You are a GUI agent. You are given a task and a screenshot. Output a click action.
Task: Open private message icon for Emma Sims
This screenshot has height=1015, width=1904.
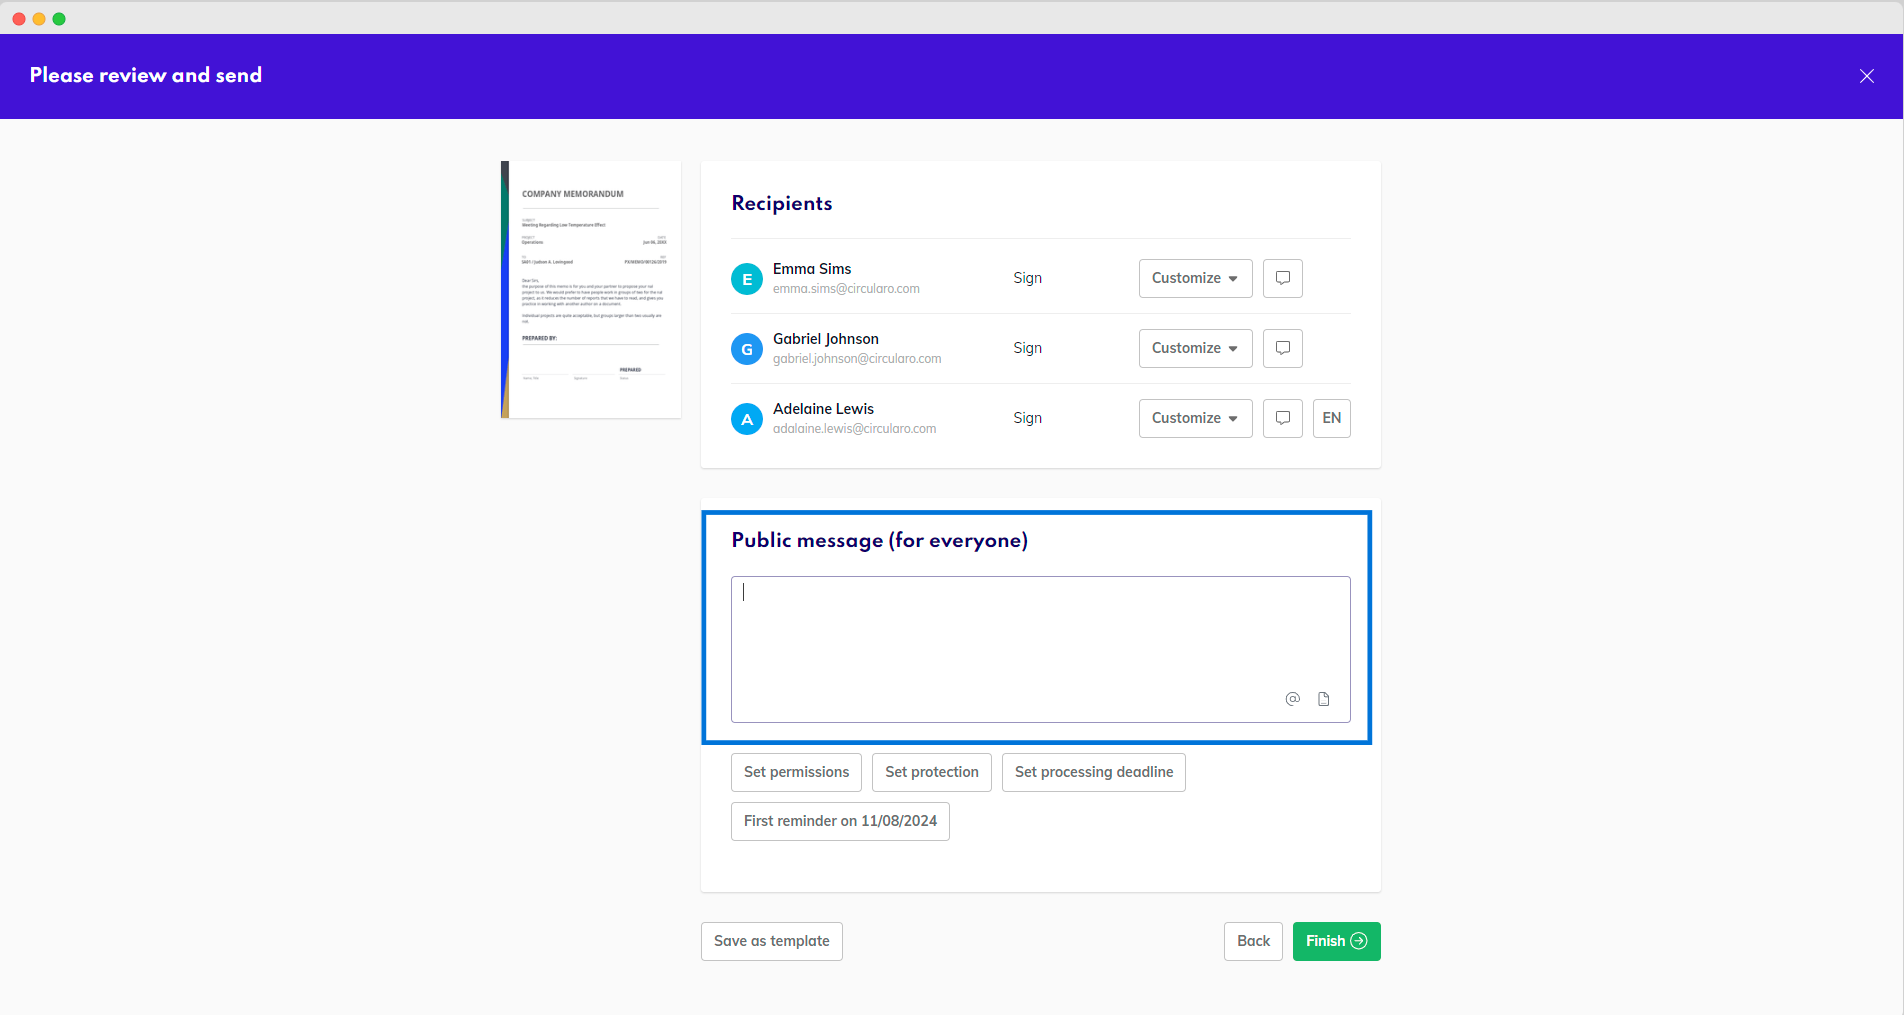[1282, 278]
